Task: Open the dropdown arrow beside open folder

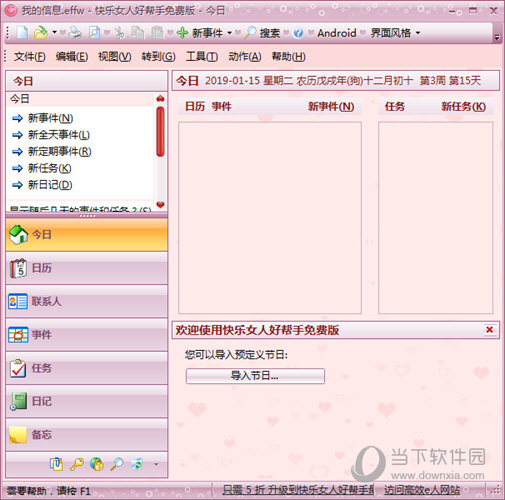Action: [54, 33]
